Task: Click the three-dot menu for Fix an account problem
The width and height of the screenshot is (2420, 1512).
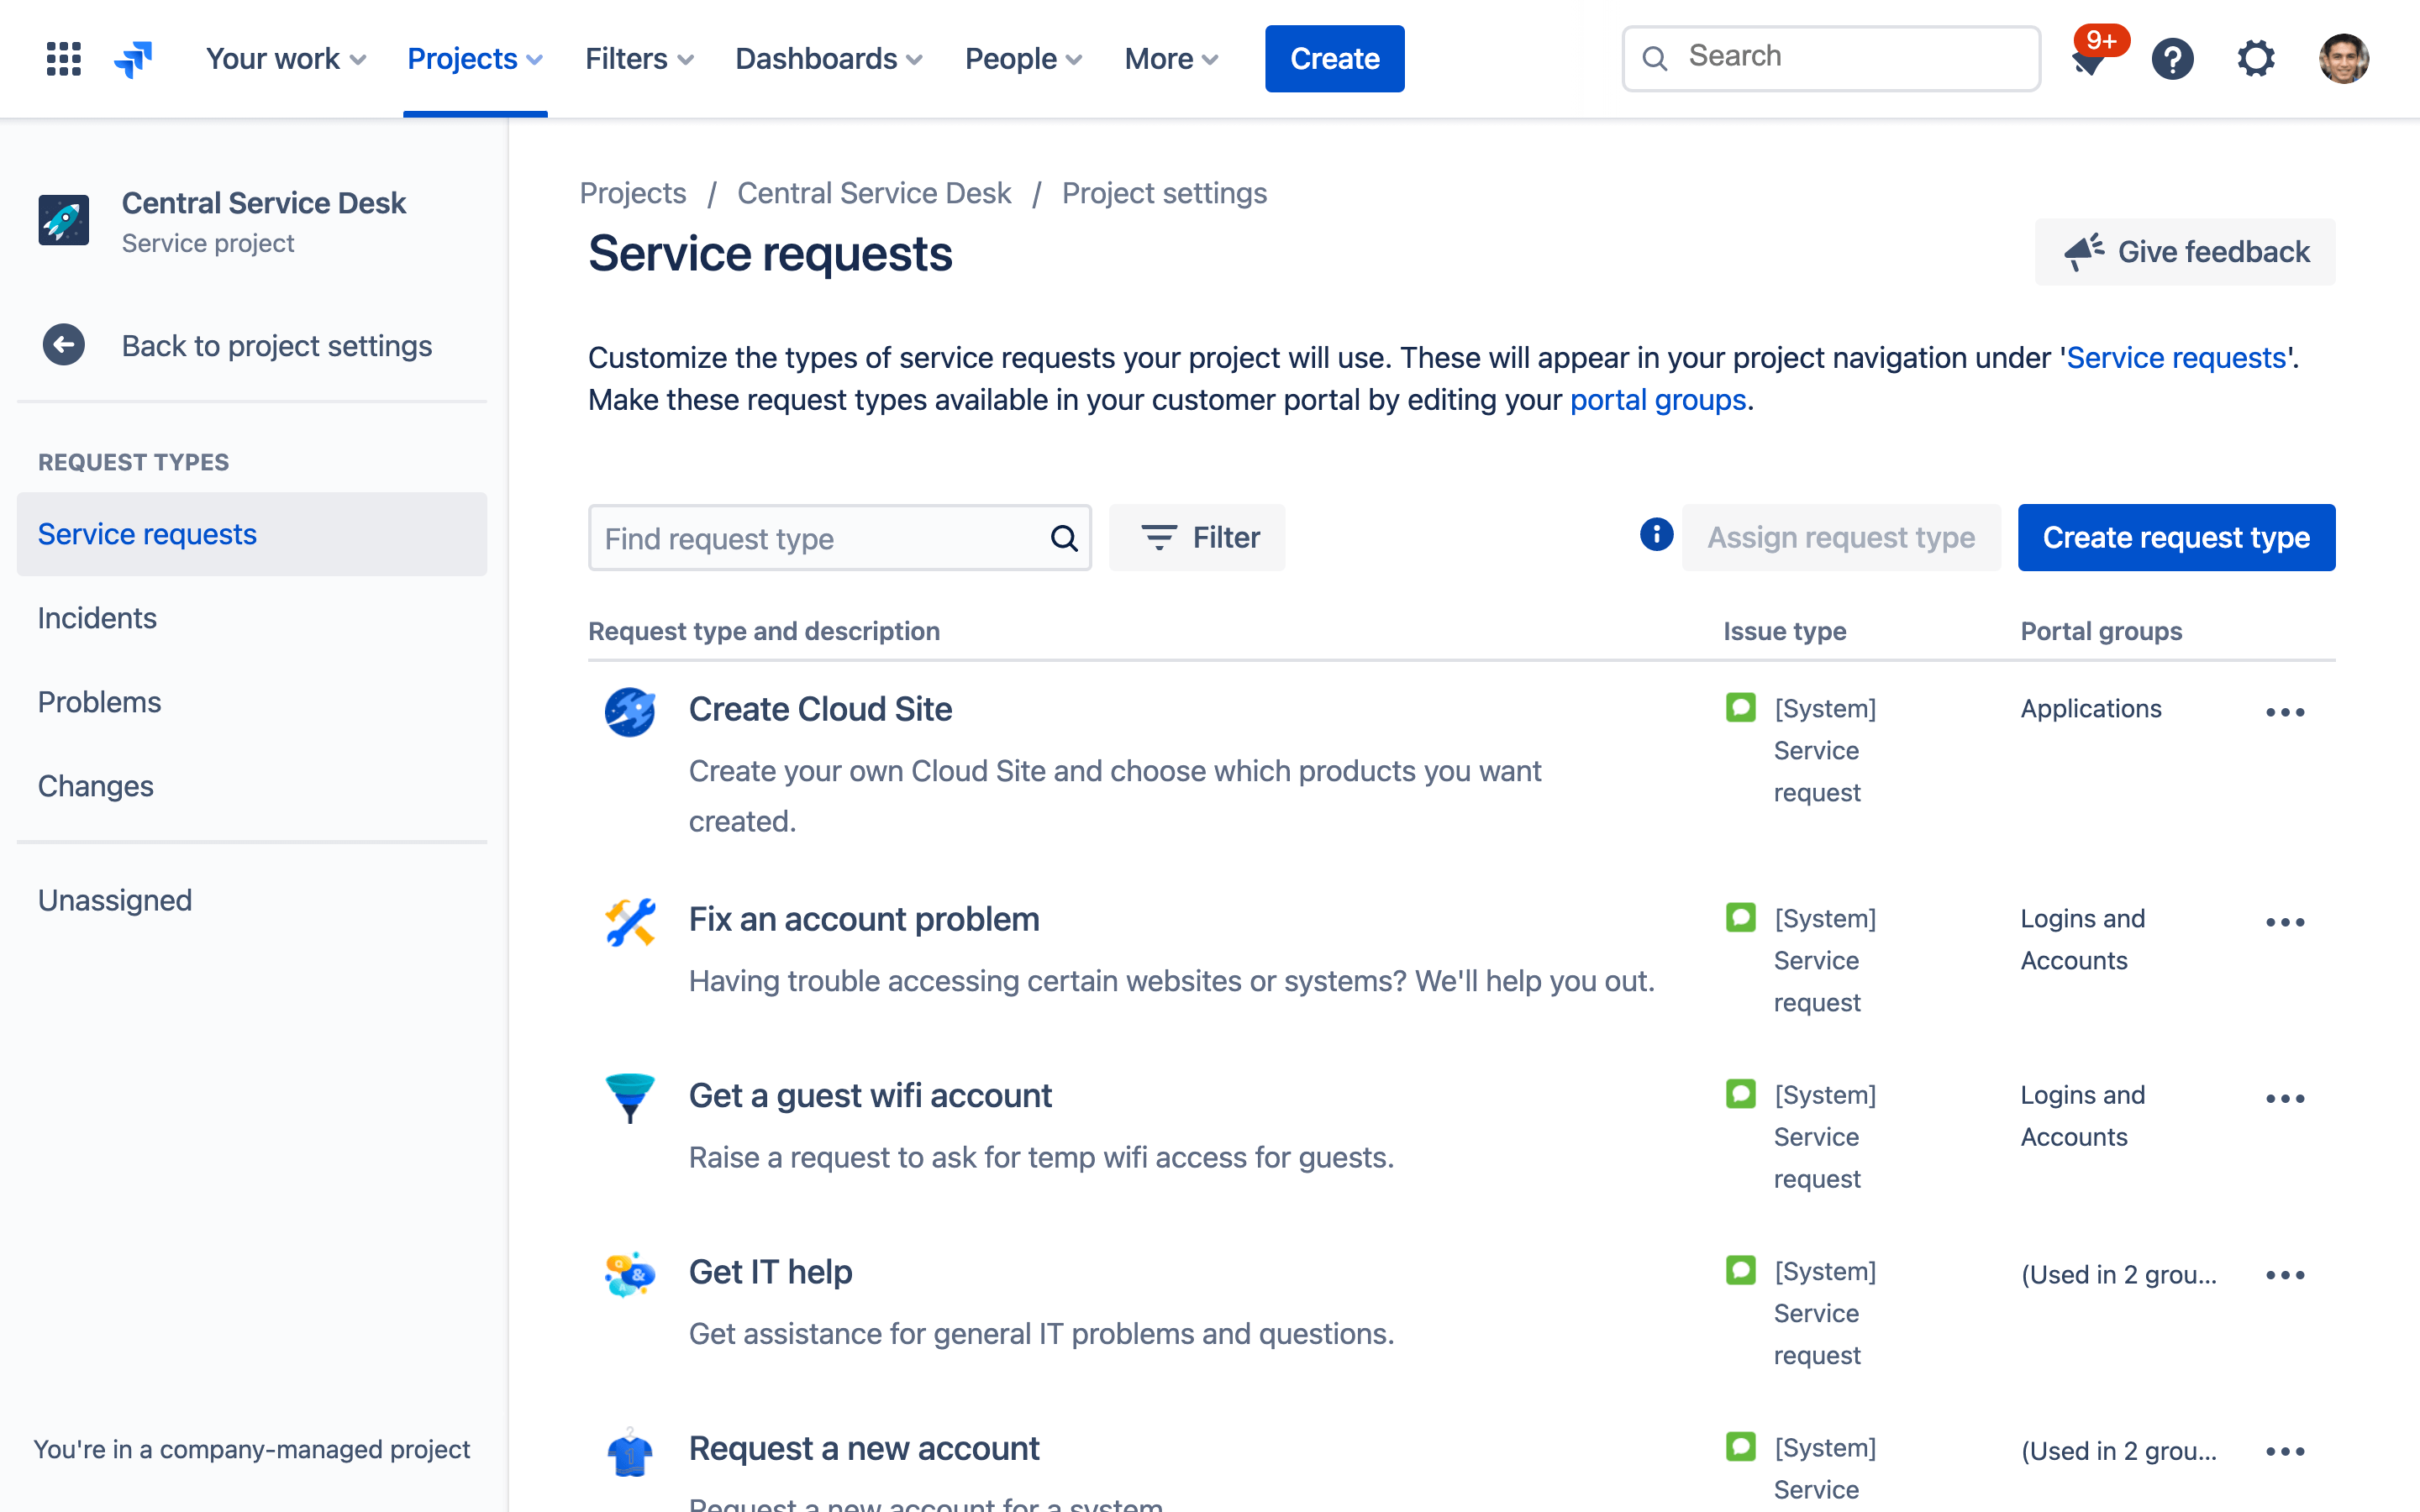Action: (2286, 921)
